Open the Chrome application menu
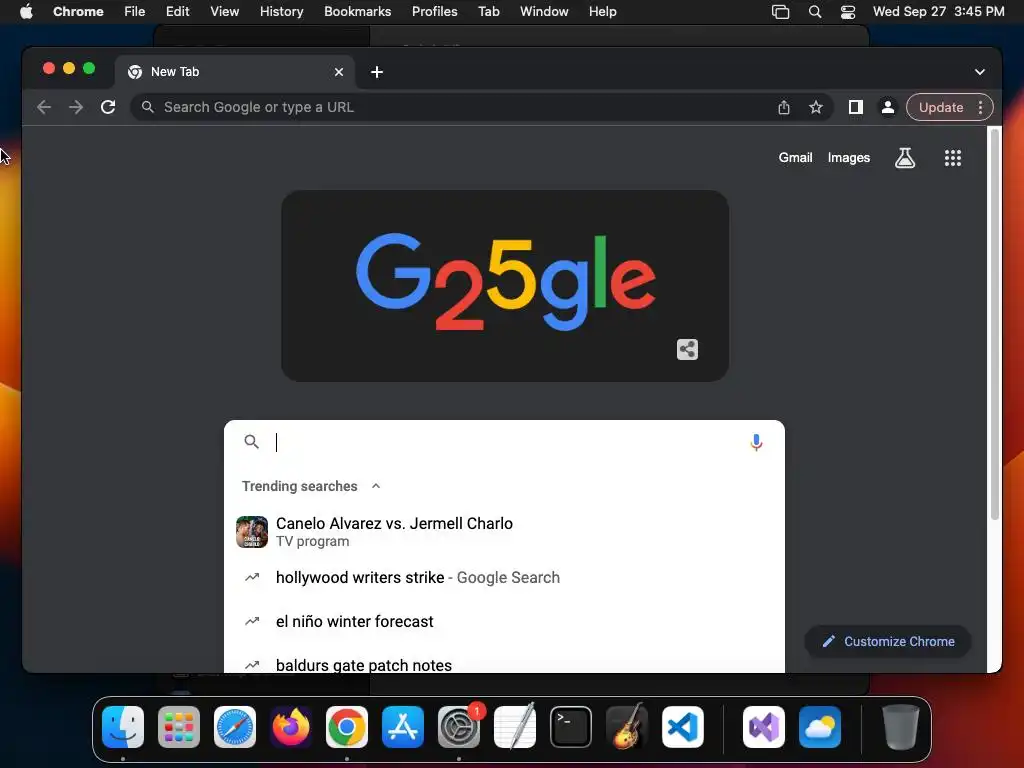This screenshot has height=768, width=1024. [78, 12]
